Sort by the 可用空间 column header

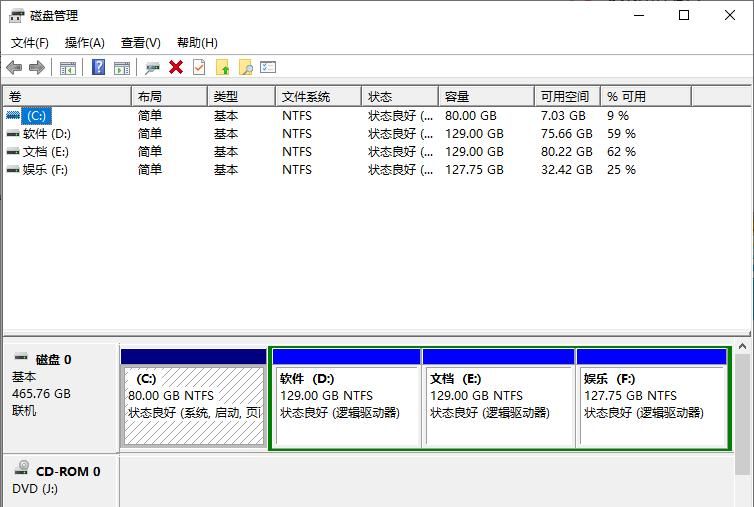[x=567, y=97]
